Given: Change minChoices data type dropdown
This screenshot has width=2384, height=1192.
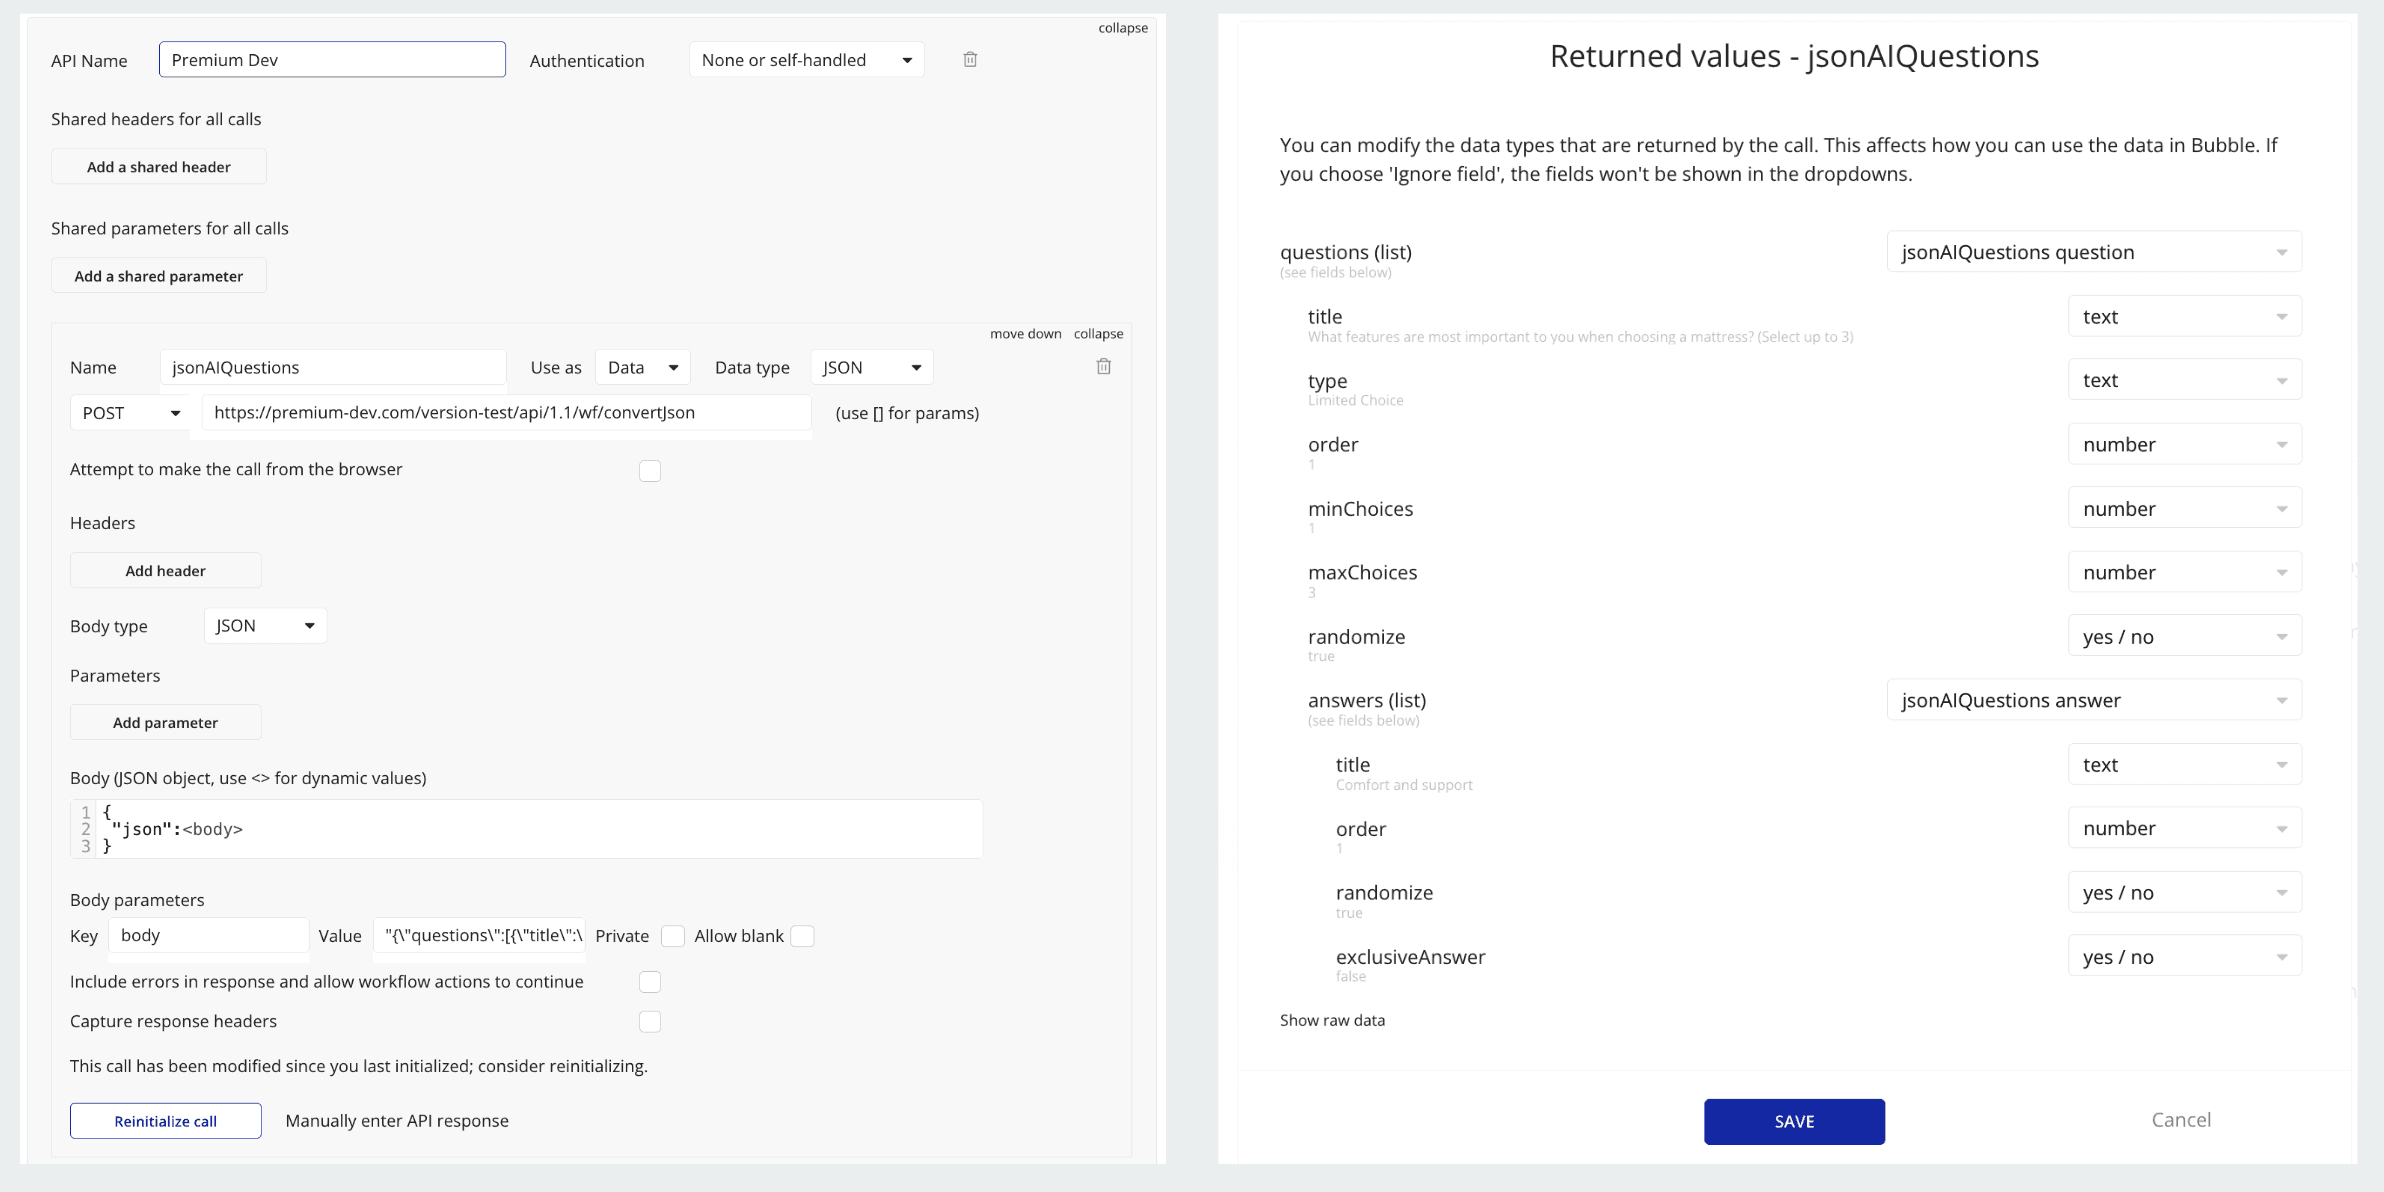Looking at the screenshot, I should (2184, 509).
